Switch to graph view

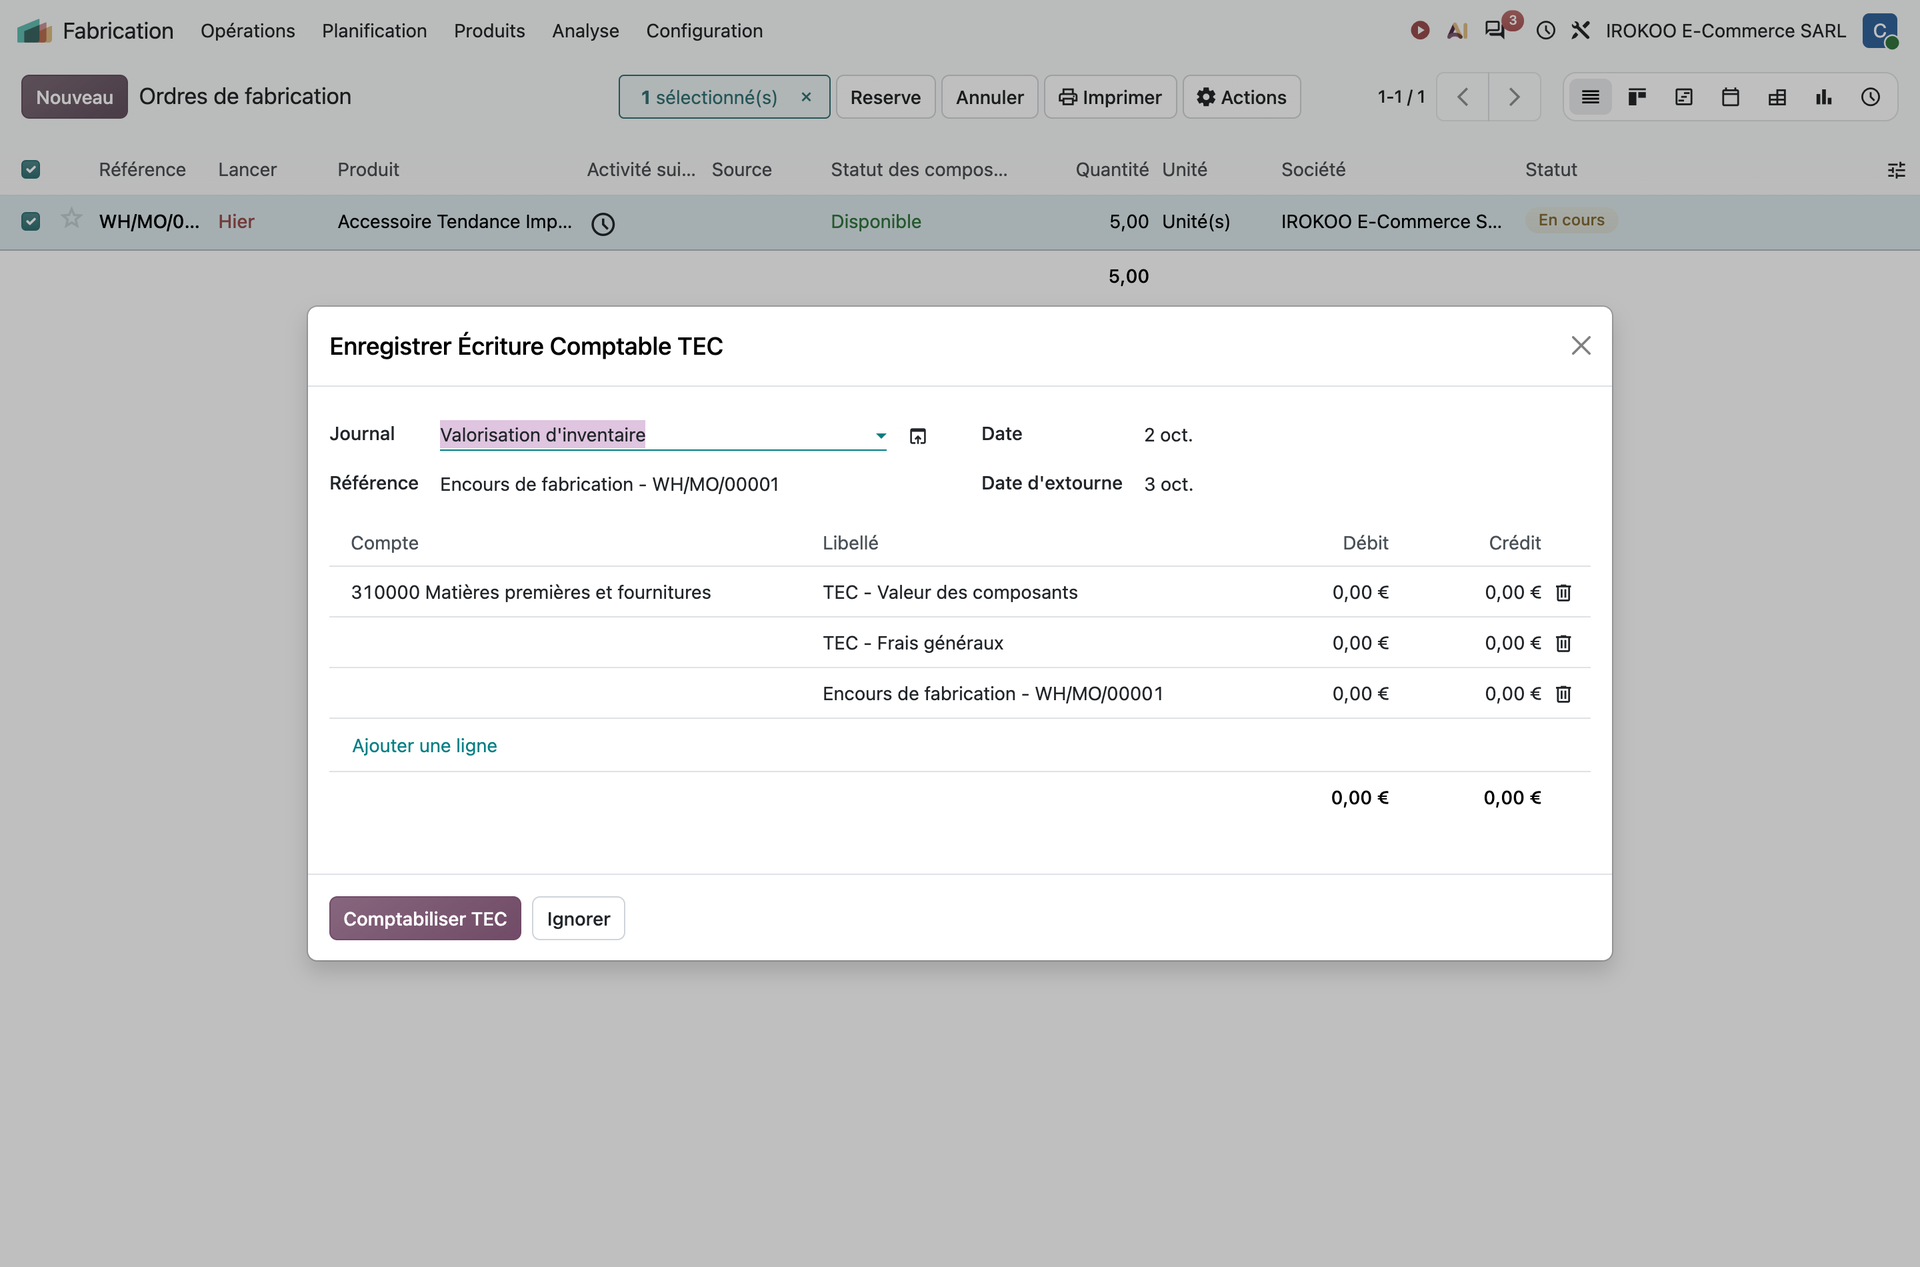pyautogui.click(x=1824, y=97)
